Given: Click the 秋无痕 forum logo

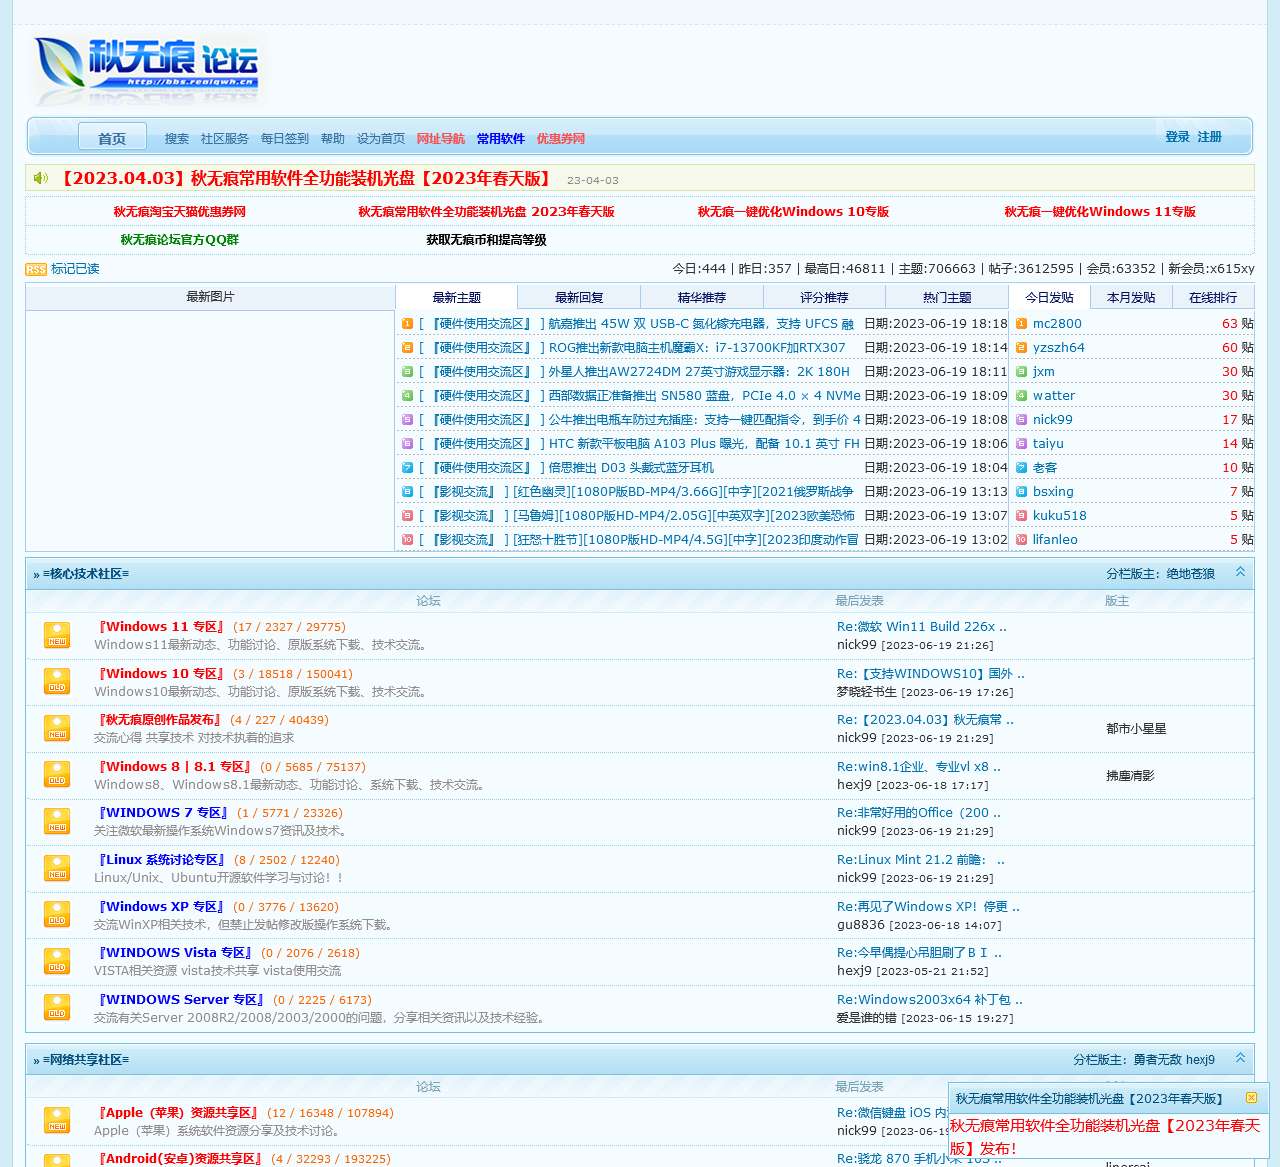Looking at the screenshot, I should (146, 68).
